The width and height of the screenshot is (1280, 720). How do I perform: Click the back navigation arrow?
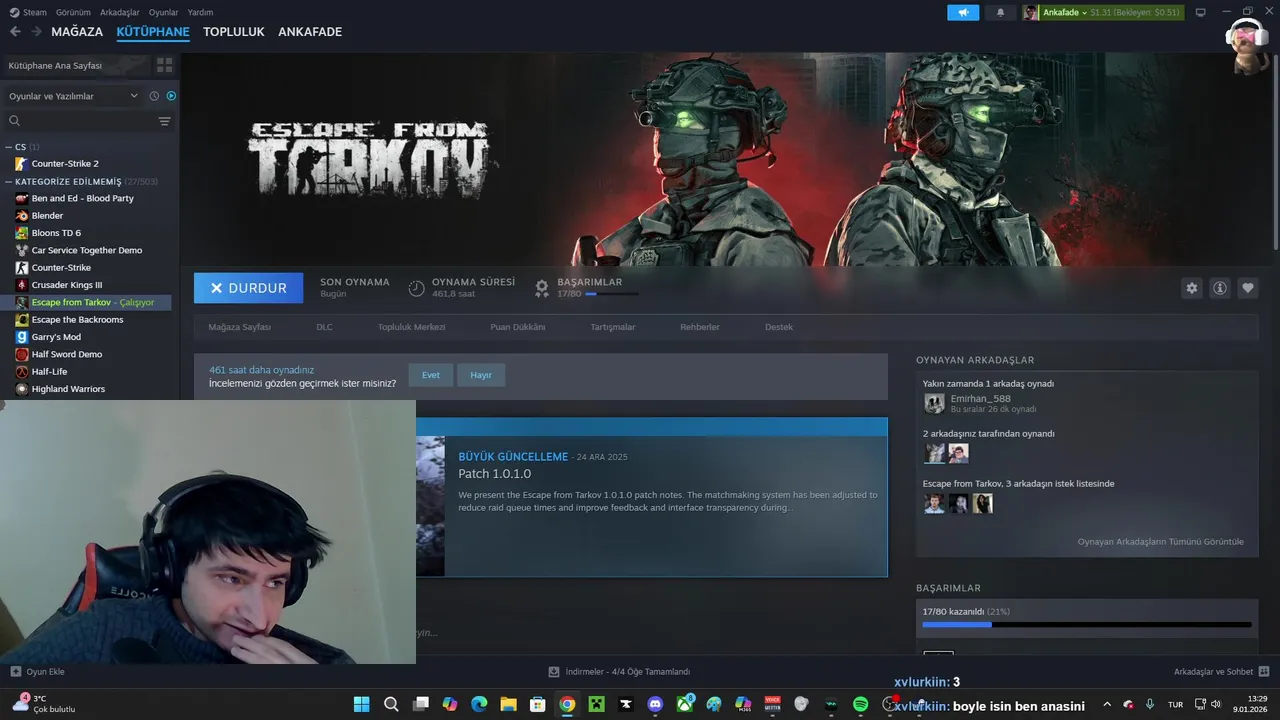tap(15, 32)
